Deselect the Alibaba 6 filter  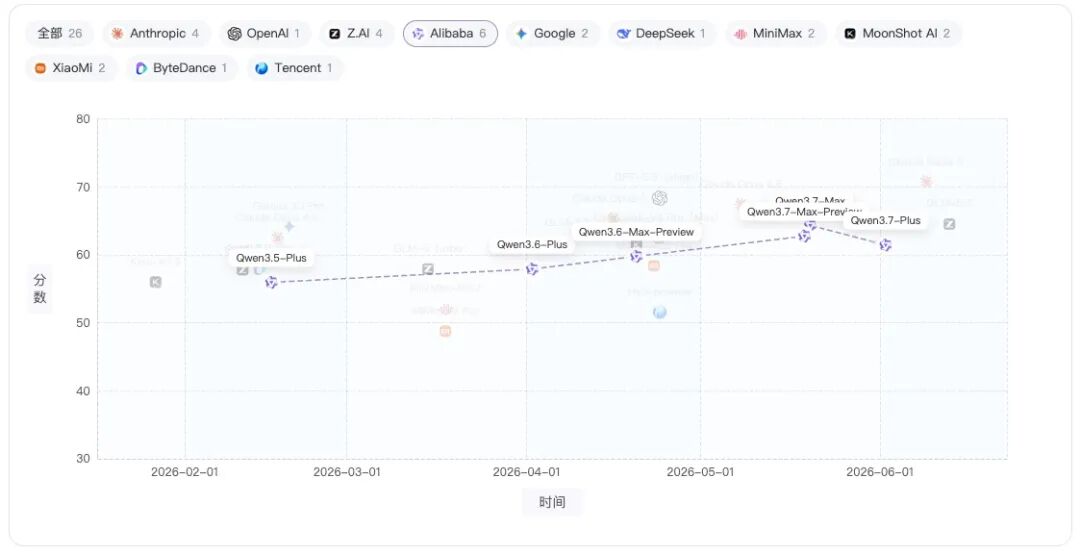pos(450,33)
